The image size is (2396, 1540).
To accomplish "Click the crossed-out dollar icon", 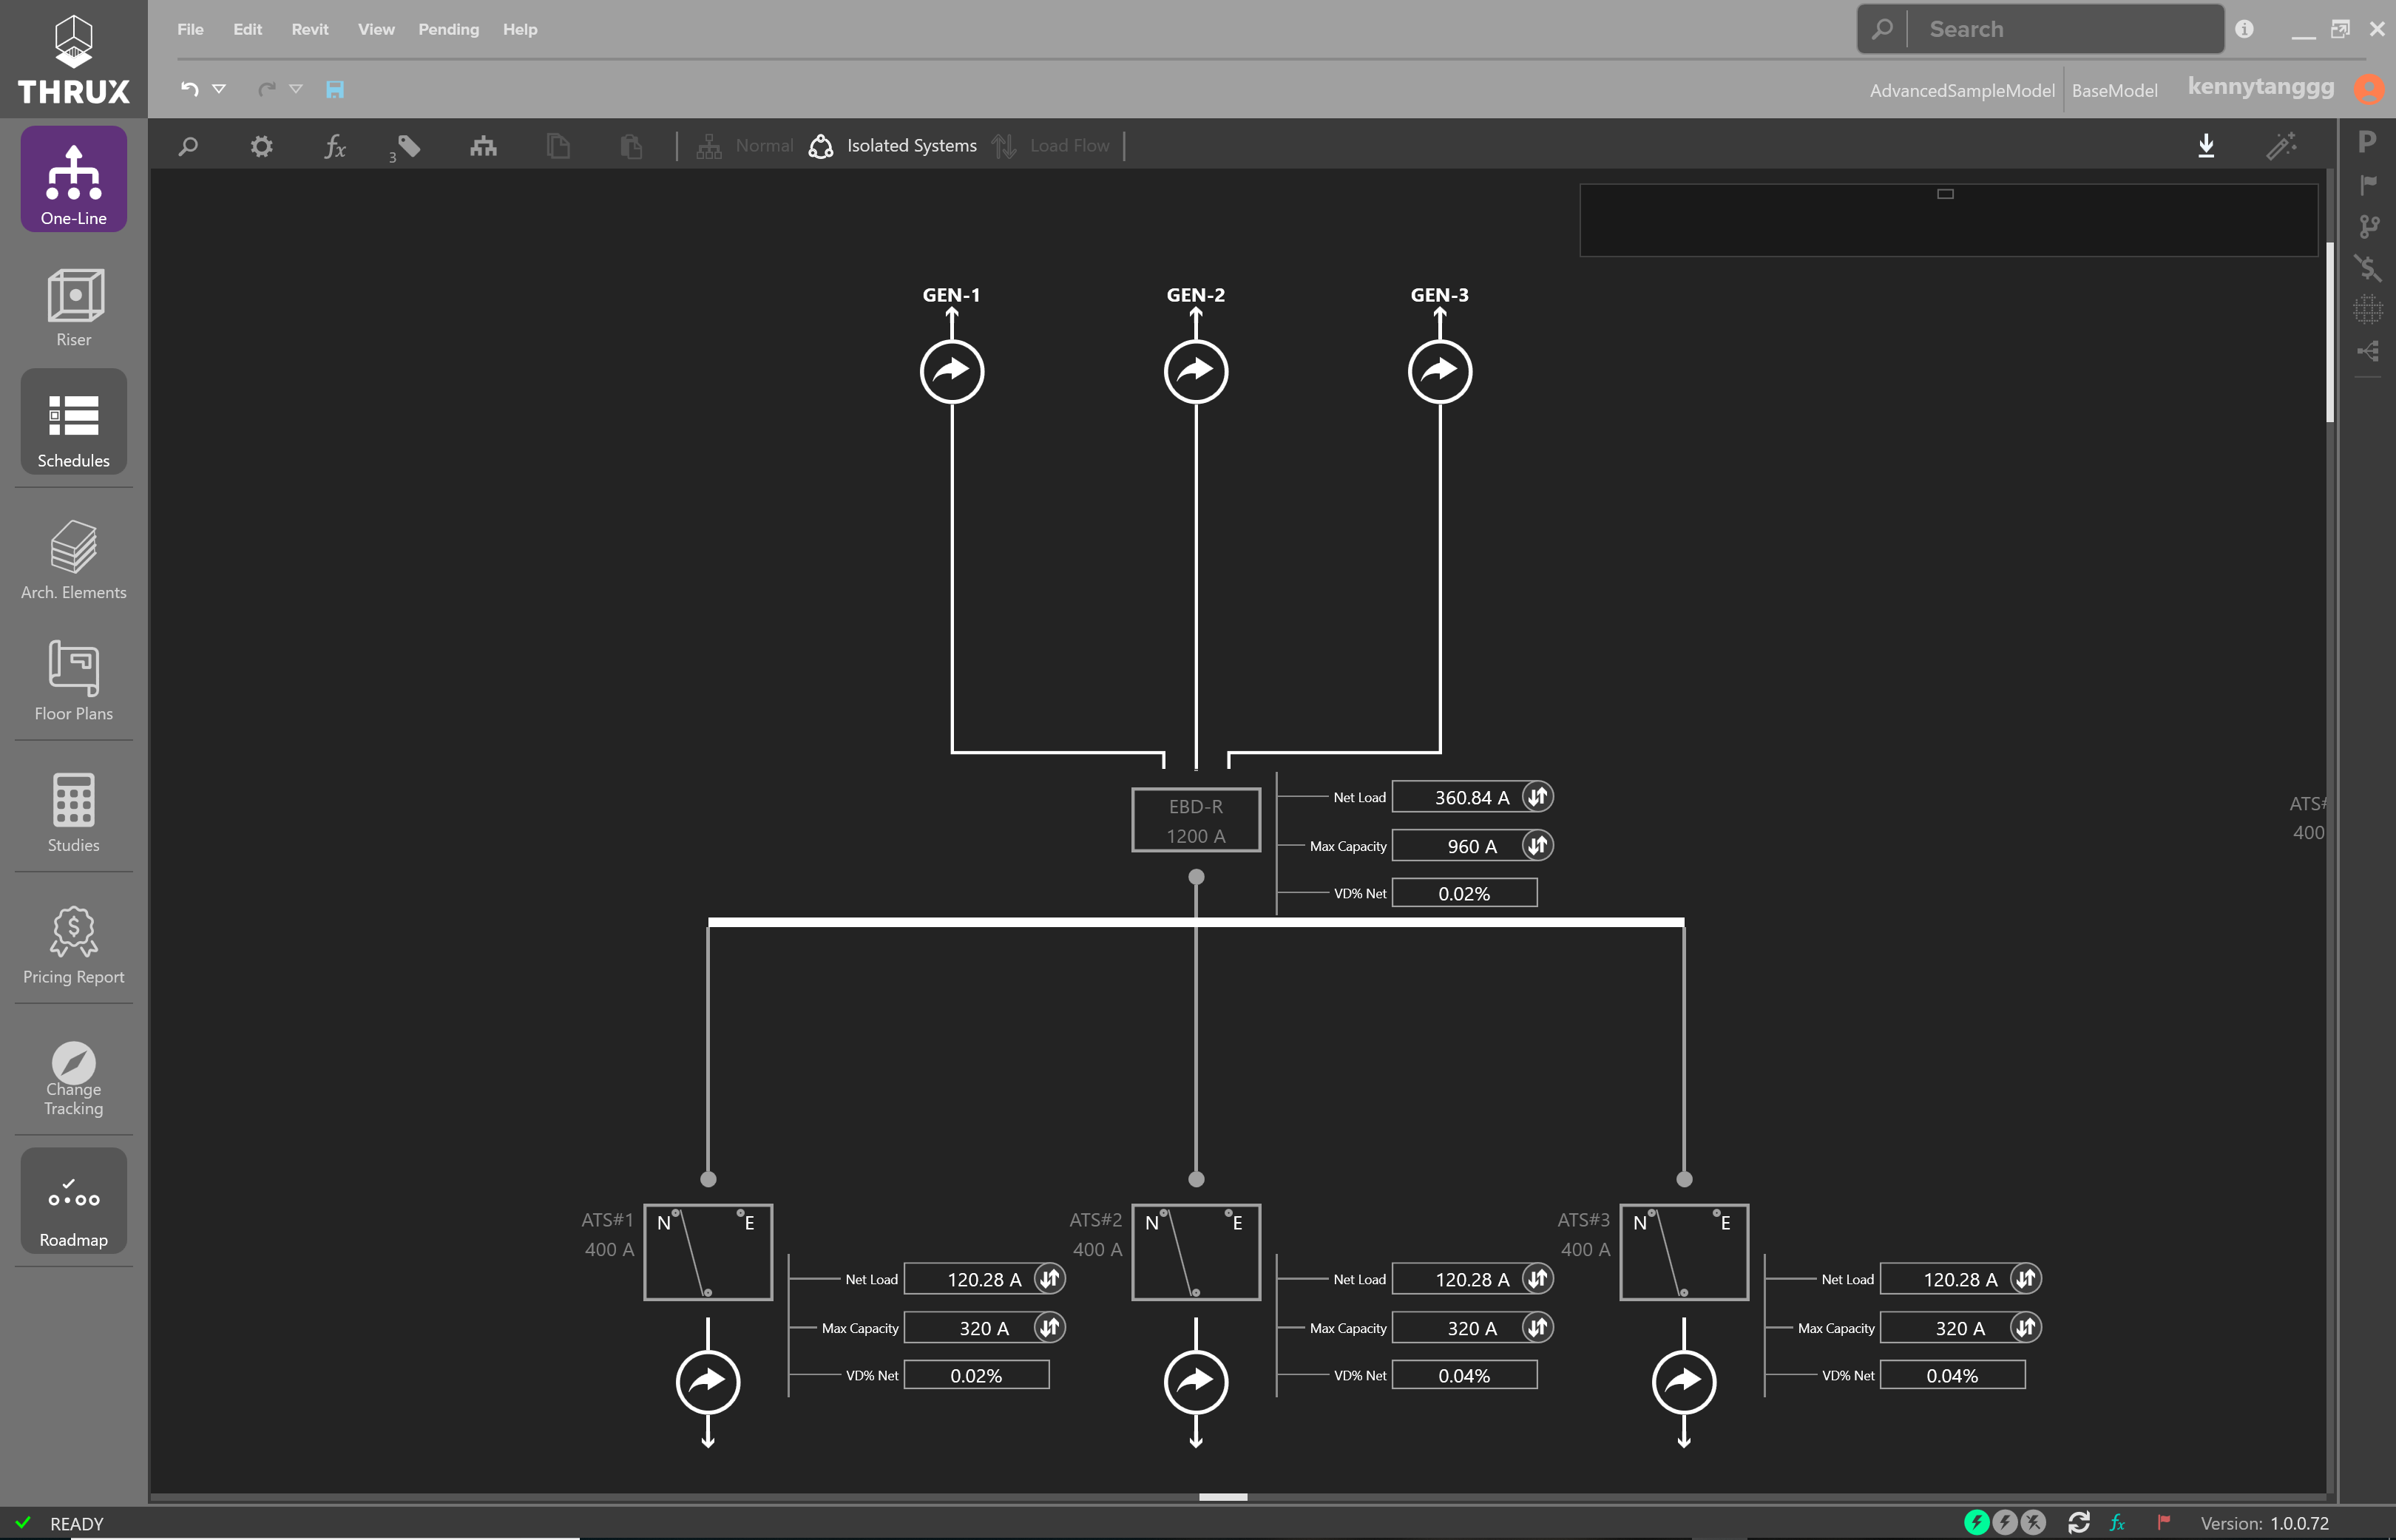I will (x=2368, y=267).
